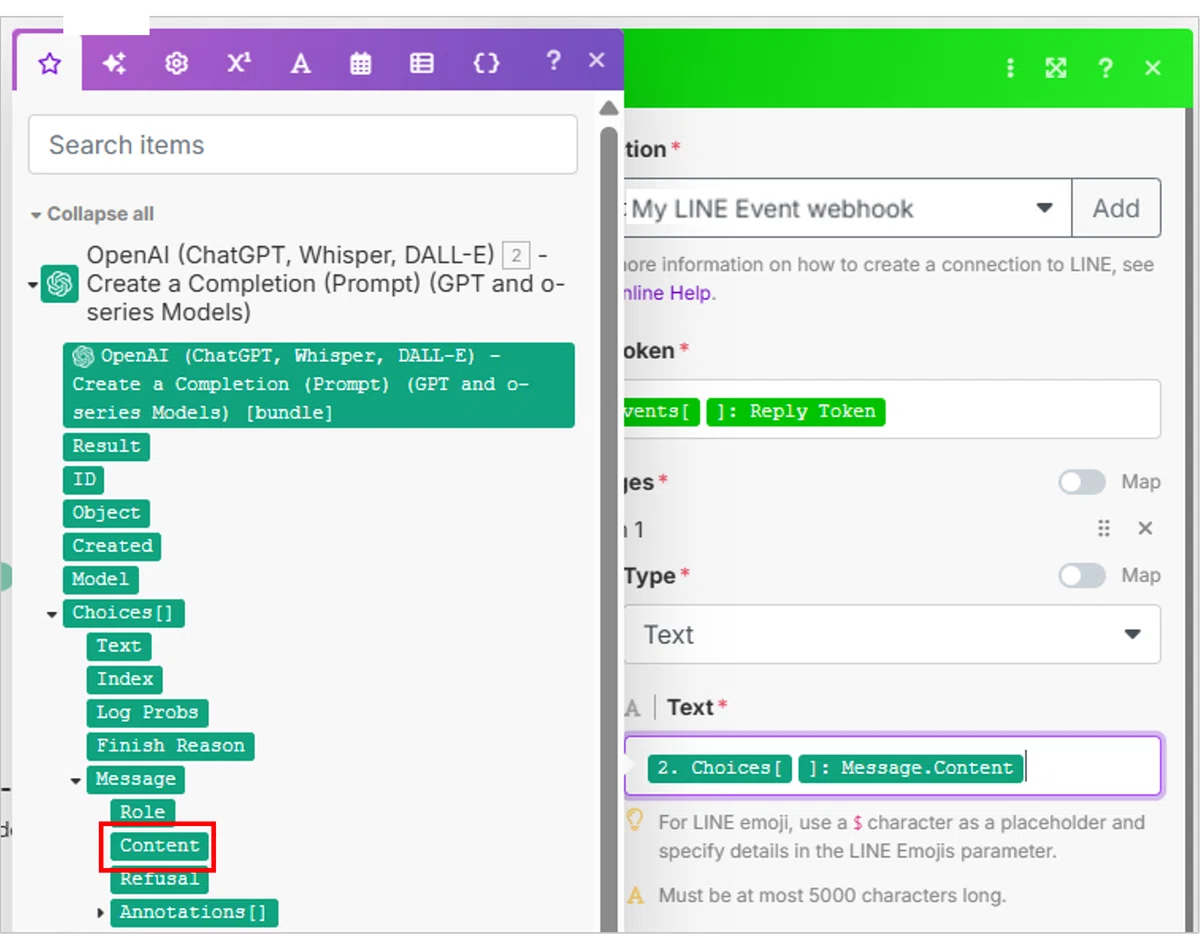Open the custom variables braces tab
This screenshot has height=934, width=1200.
486,64
